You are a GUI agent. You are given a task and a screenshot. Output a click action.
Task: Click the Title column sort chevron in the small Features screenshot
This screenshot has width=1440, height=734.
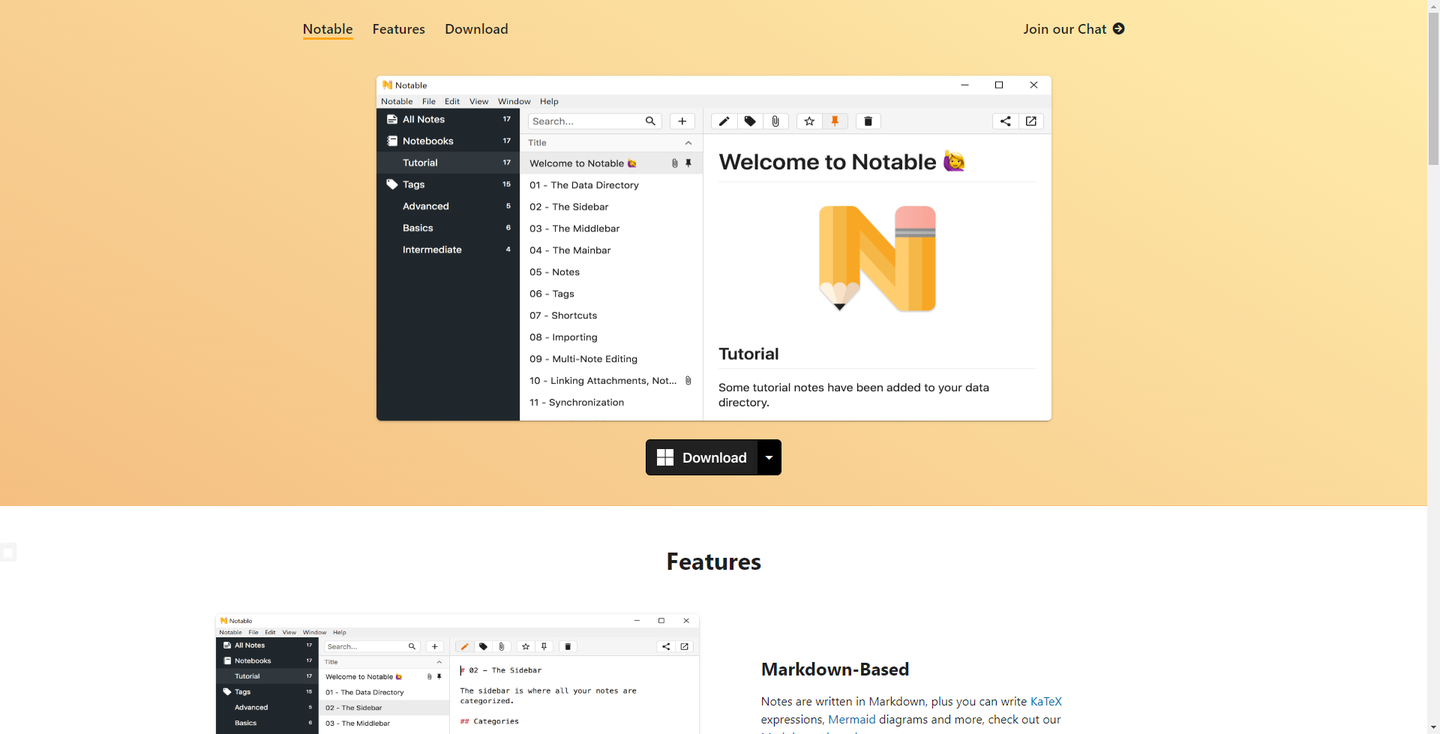pos(439,662)
